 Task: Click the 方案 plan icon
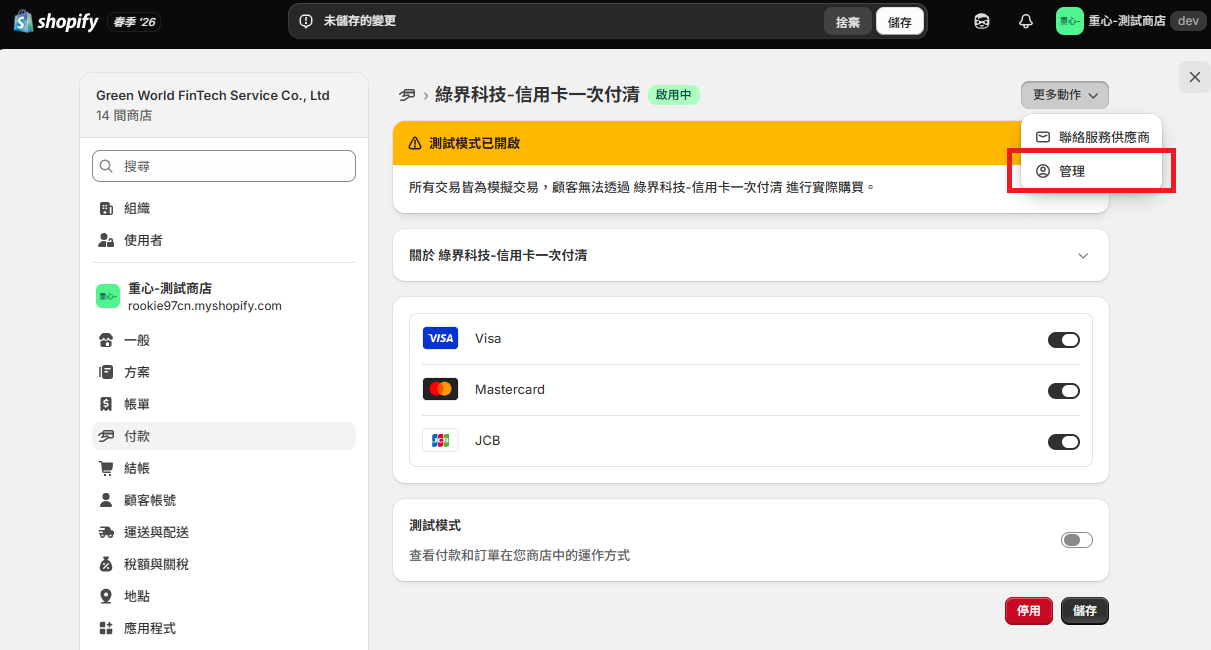click(x=106, y=372)
